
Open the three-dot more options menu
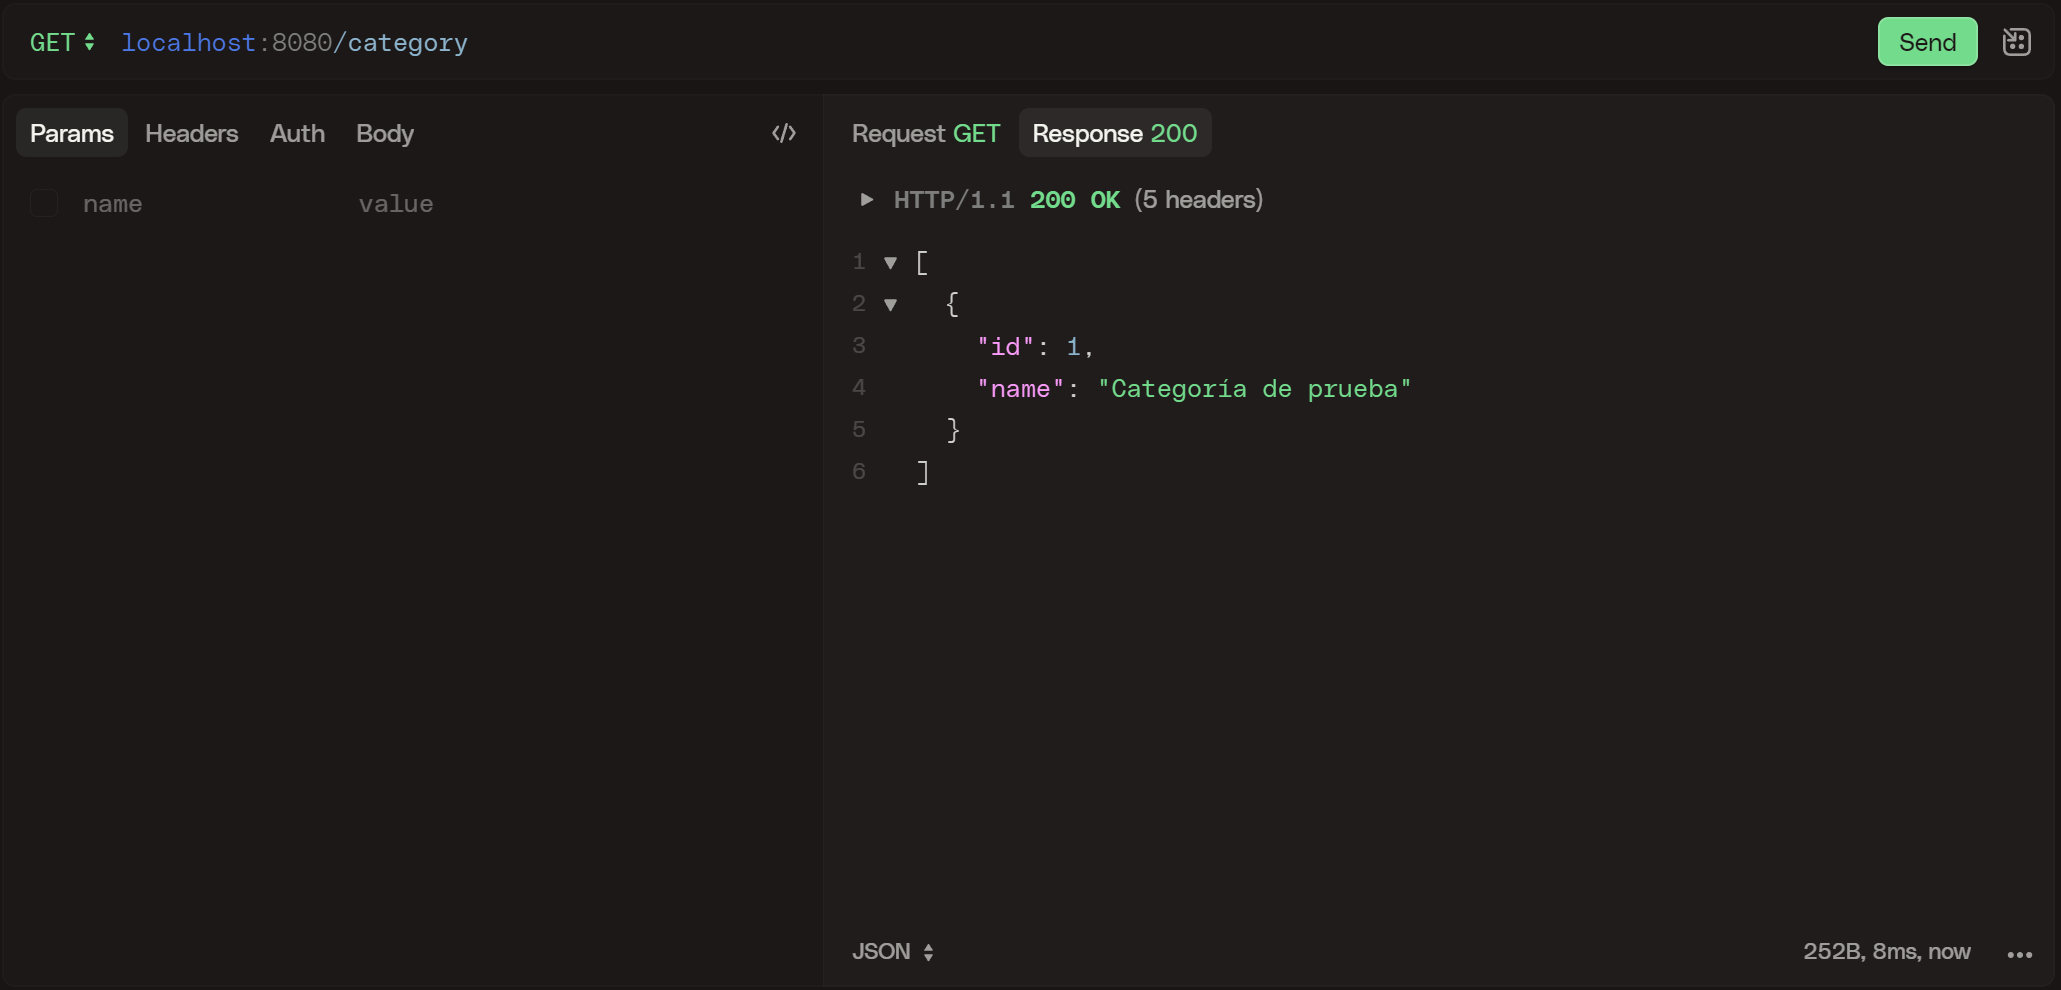coord(2020,954)
